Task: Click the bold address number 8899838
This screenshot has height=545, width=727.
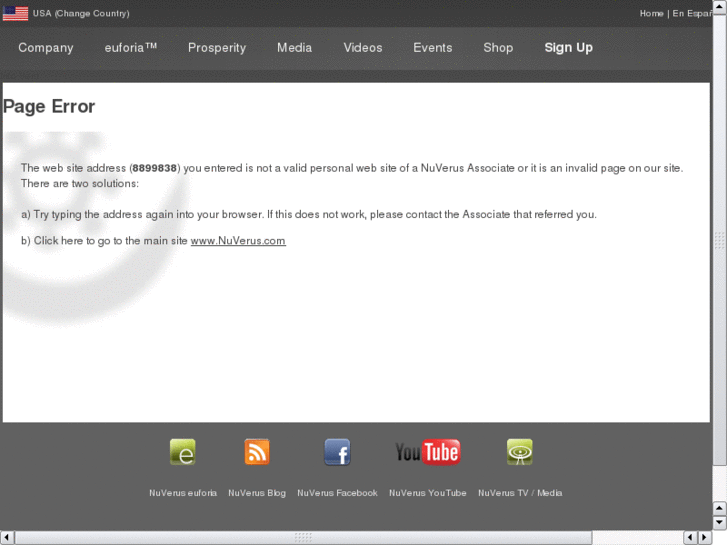Action: (155, 168)
